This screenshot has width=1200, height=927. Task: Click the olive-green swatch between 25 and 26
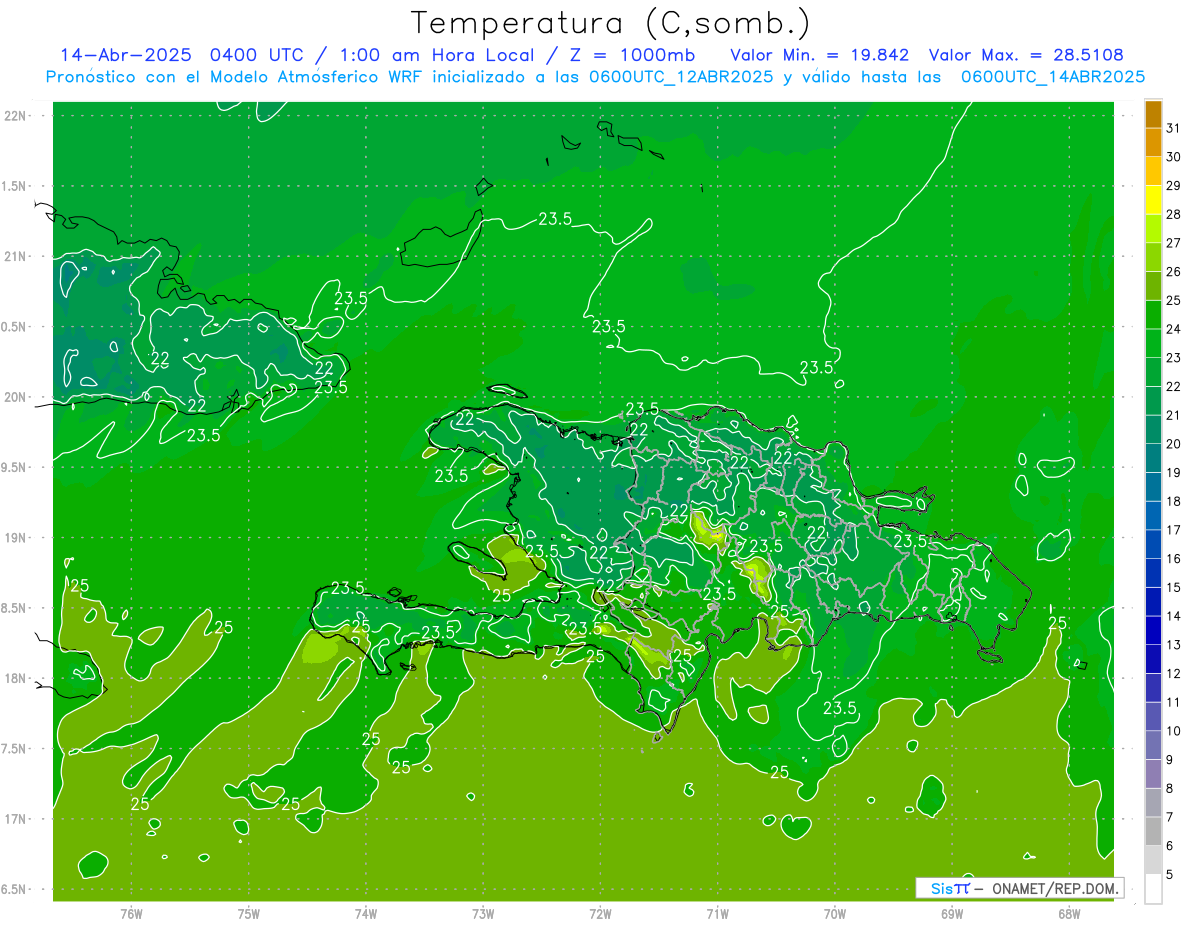pos(1153,285)
